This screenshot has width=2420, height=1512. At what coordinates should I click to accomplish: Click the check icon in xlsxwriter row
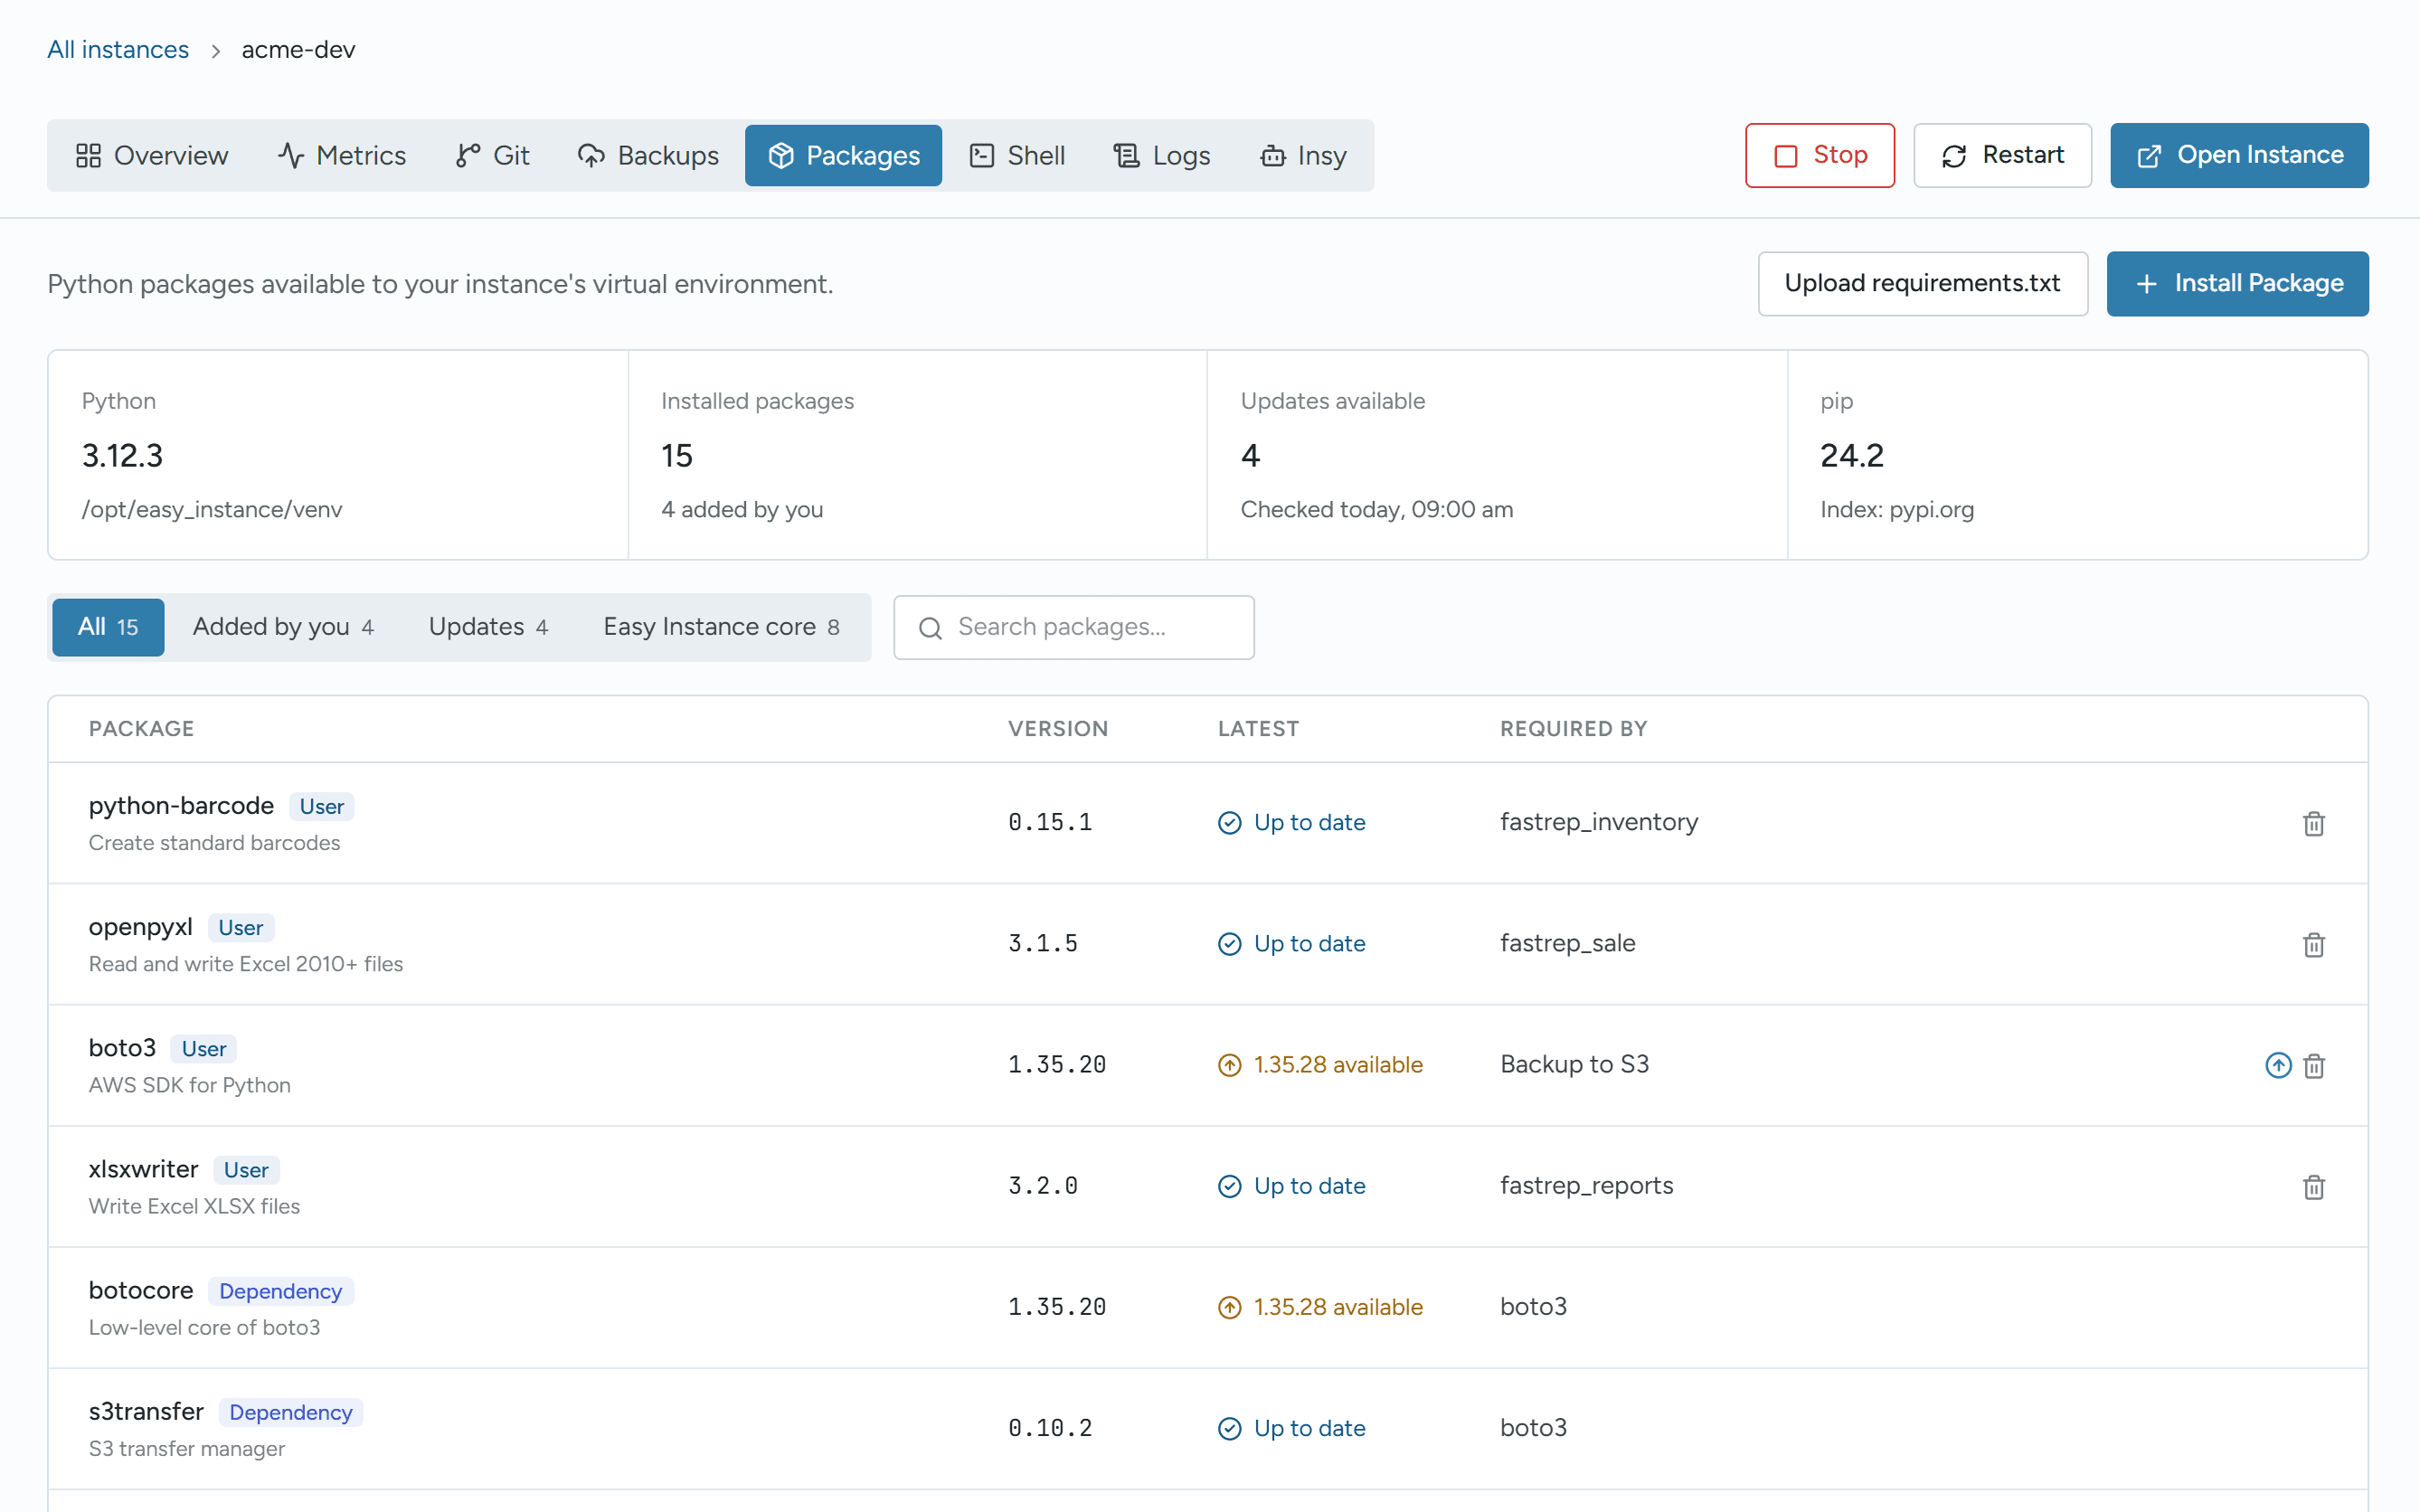click(1229, 1186)
